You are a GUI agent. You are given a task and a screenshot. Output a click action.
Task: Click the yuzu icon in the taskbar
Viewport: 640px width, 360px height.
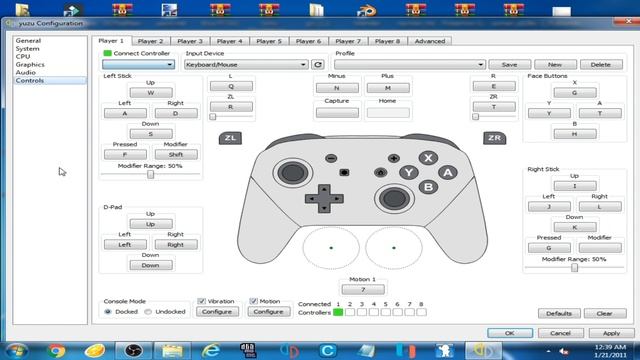(x=483, y=351)
